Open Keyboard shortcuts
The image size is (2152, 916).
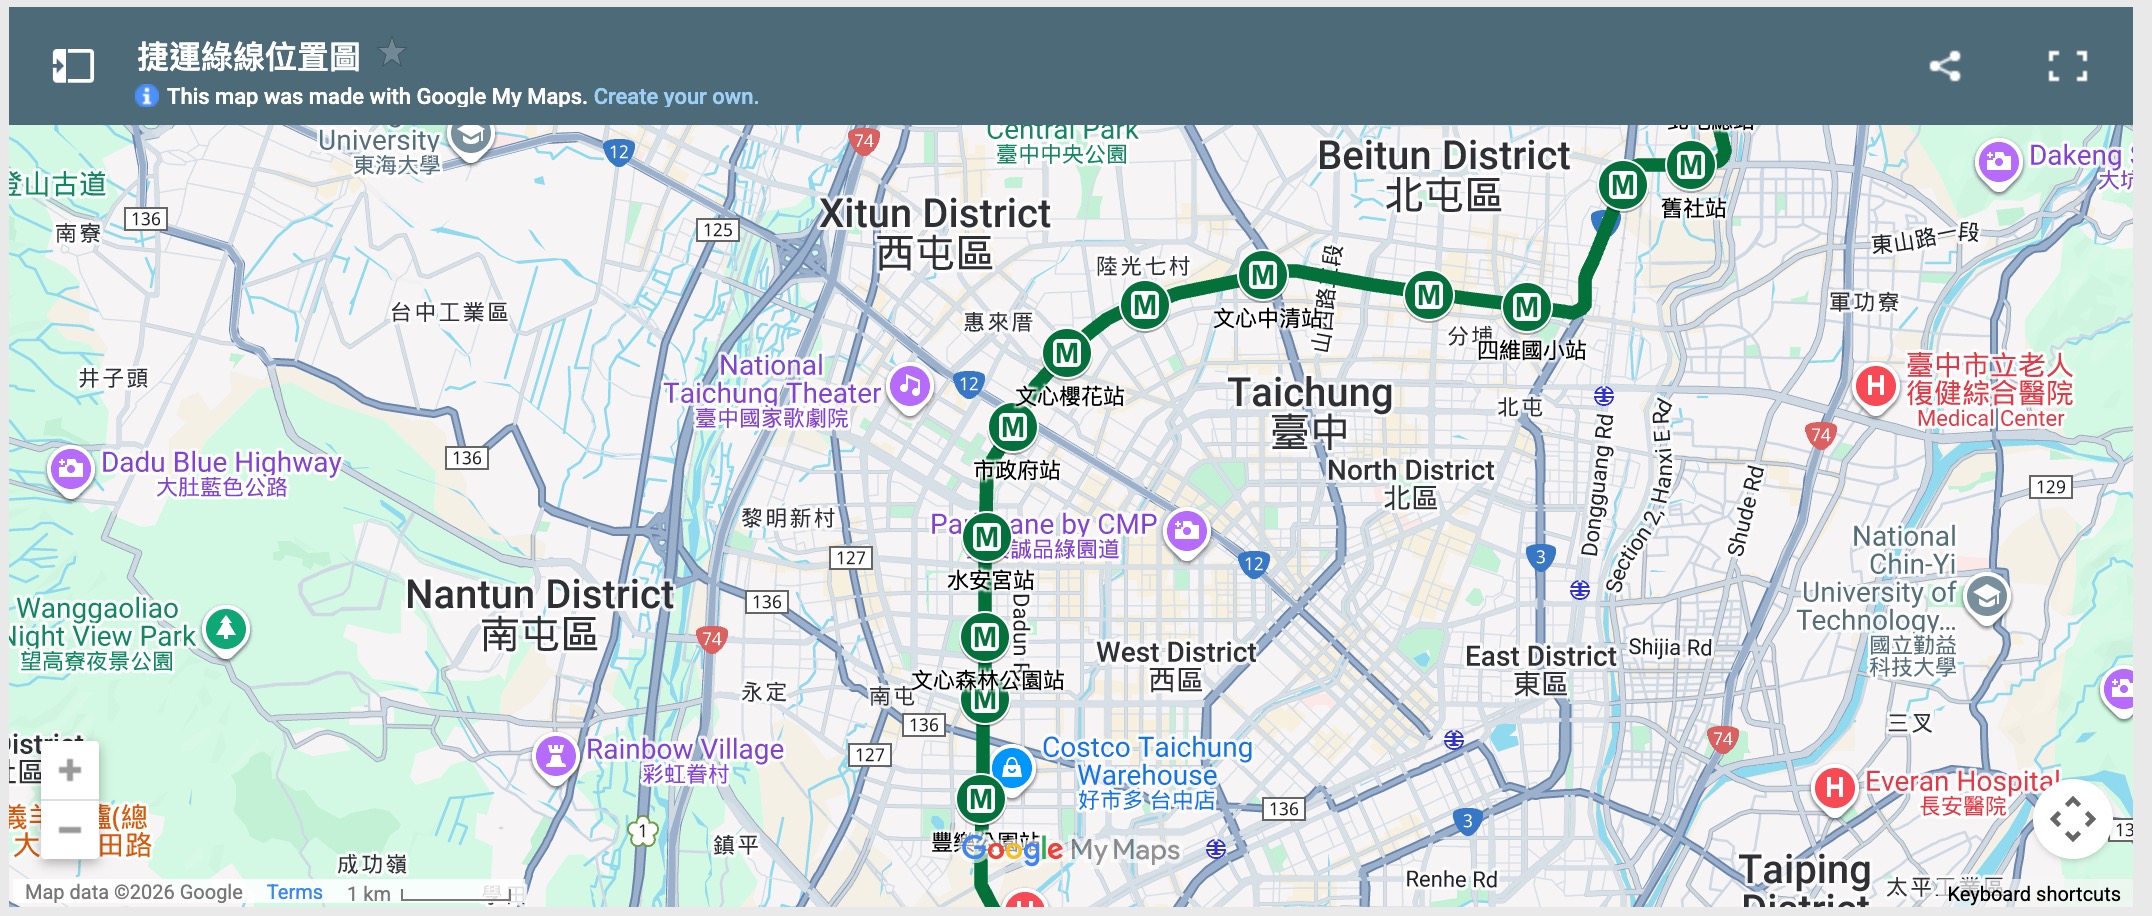pos(2033,894)
